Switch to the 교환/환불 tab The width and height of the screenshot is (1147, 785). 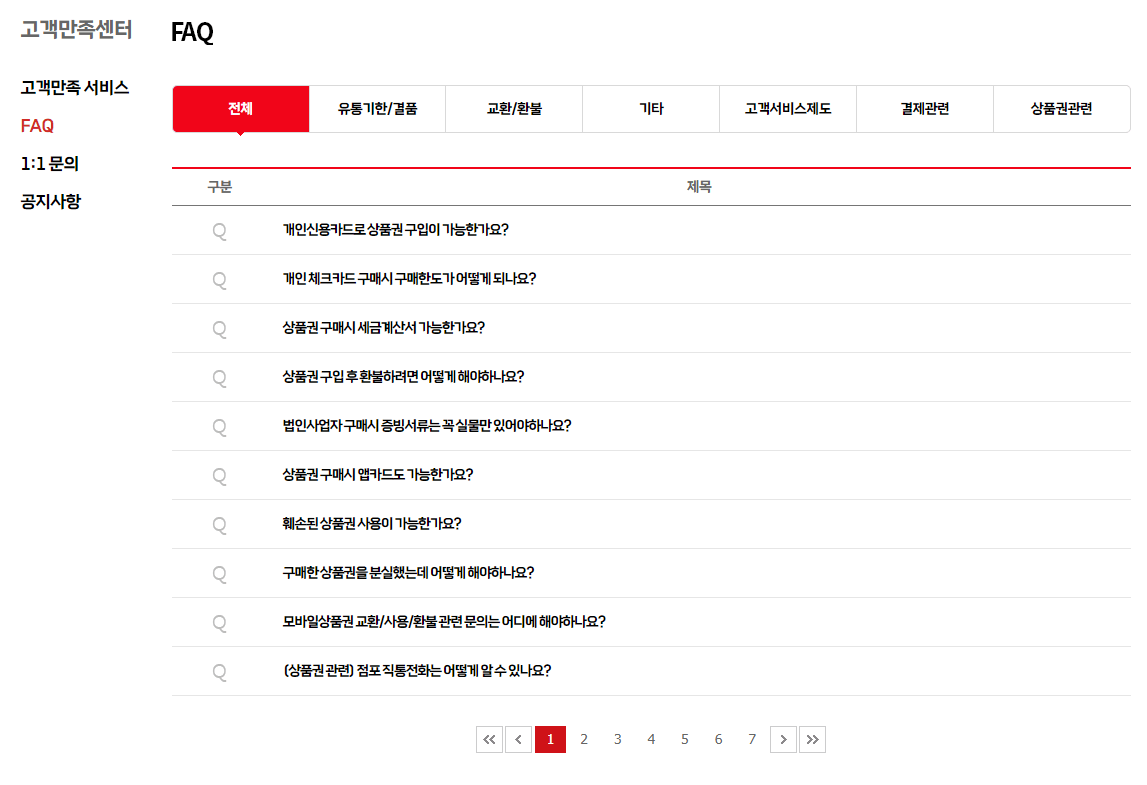point(513,108)
